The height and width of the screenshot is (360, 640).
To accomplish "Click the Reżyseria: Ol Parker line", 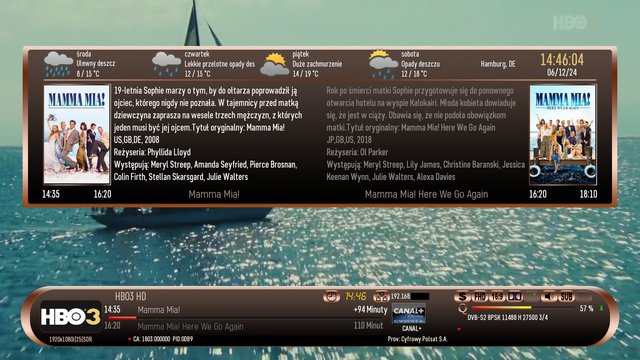I will tap(357, 152).
